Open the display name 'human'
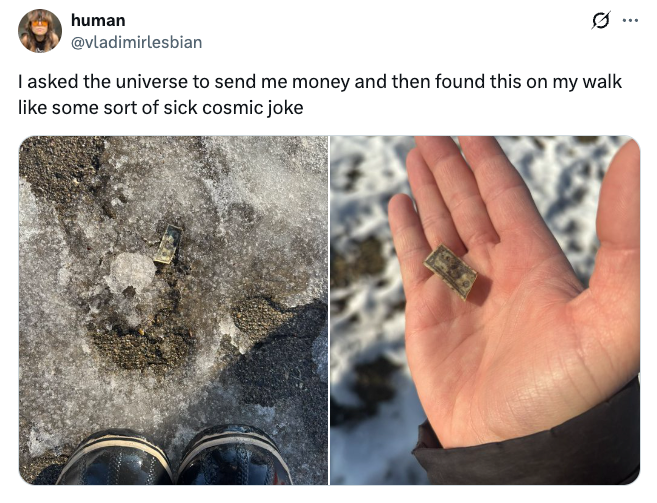This screenshot has width=657, height=503. 98,20
